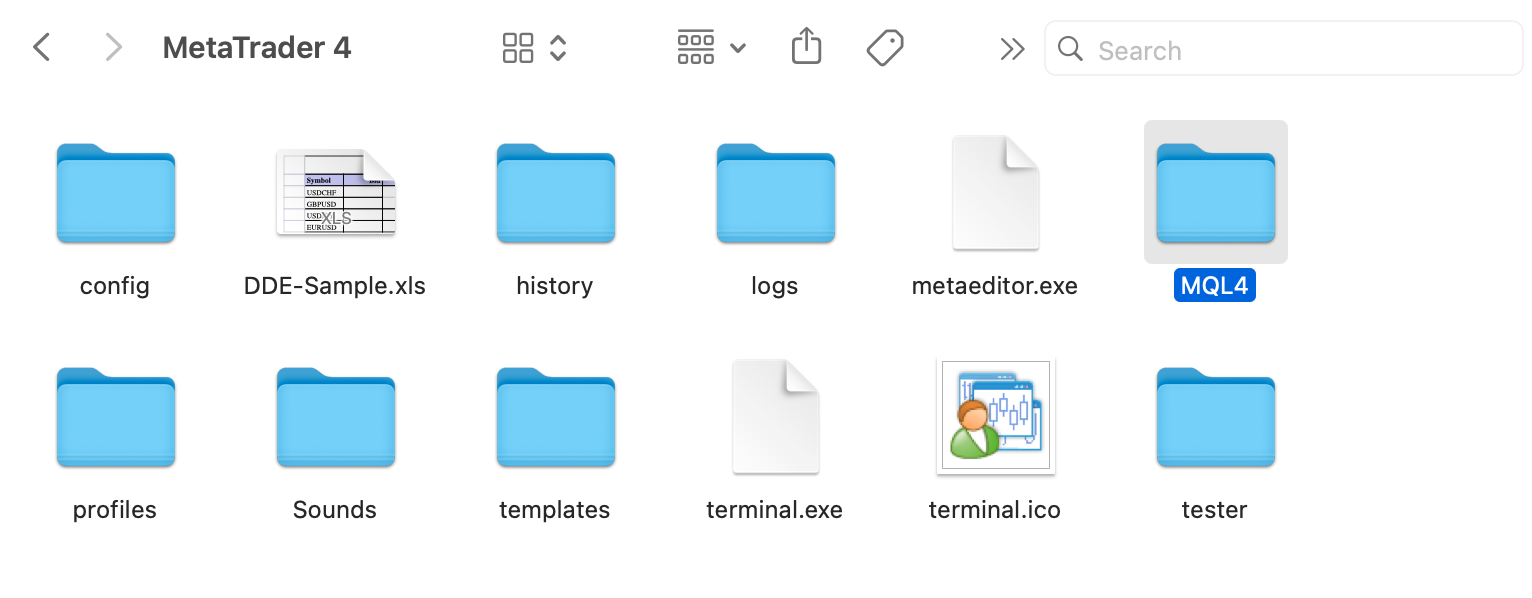Select the terminal.ico image thumbnail

tap(996, 416)
